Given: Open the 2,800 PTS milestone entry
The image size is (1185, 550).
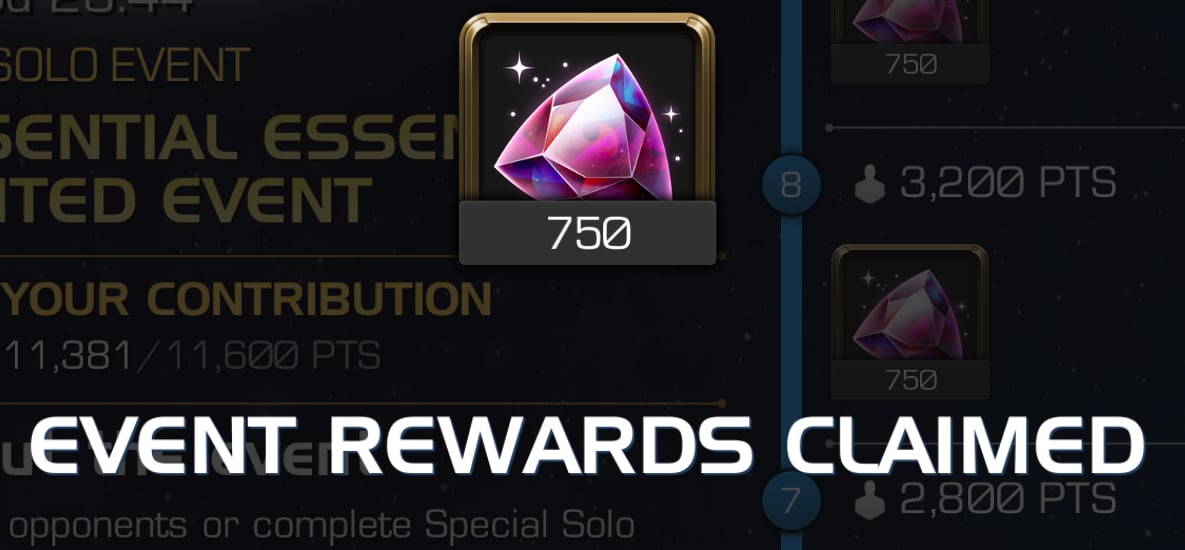Looking at the screenshot, I should (985, 499).
